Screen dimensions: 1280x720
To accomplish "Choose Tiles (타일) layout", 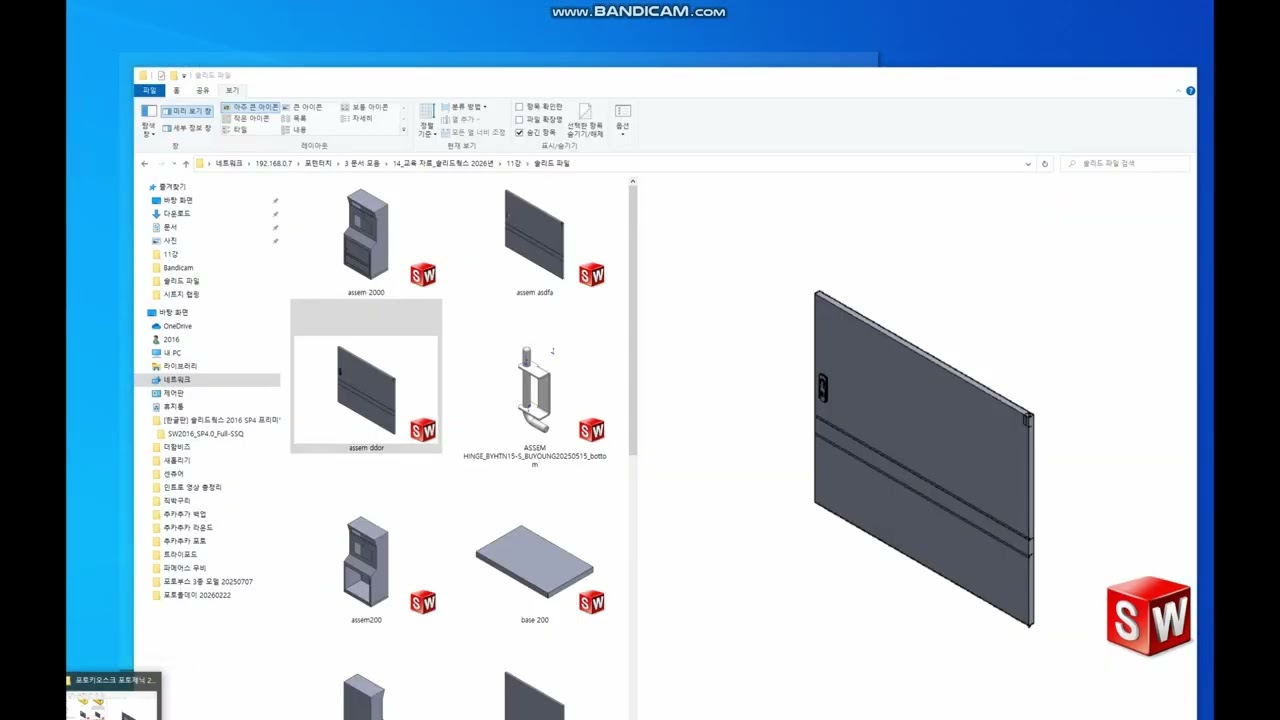I will [x=235, y=130].
